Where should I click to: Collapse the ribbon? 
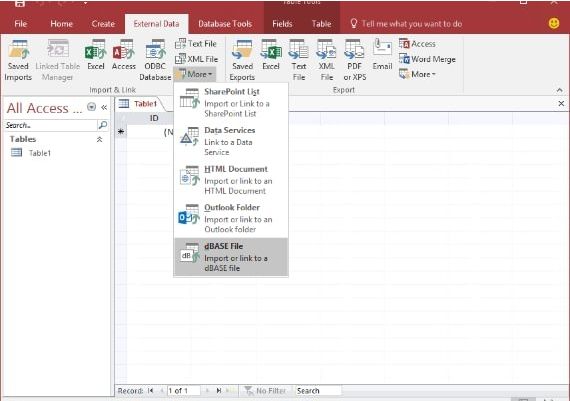(559, 90)
